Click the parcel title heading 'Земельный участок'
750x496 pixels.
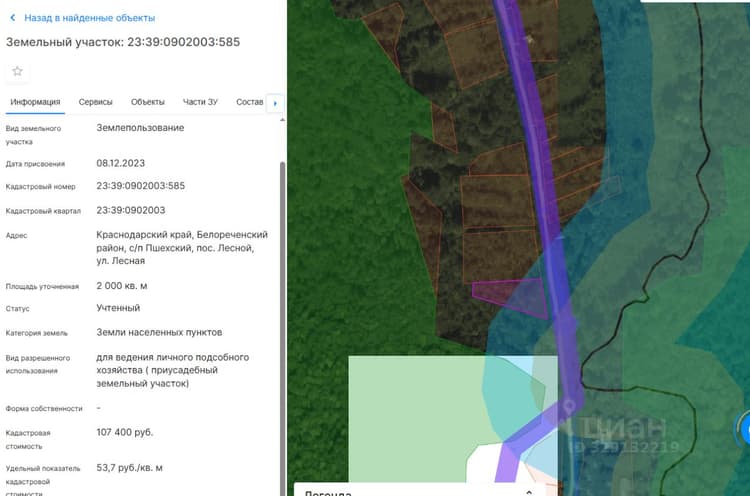click(64, 42)
